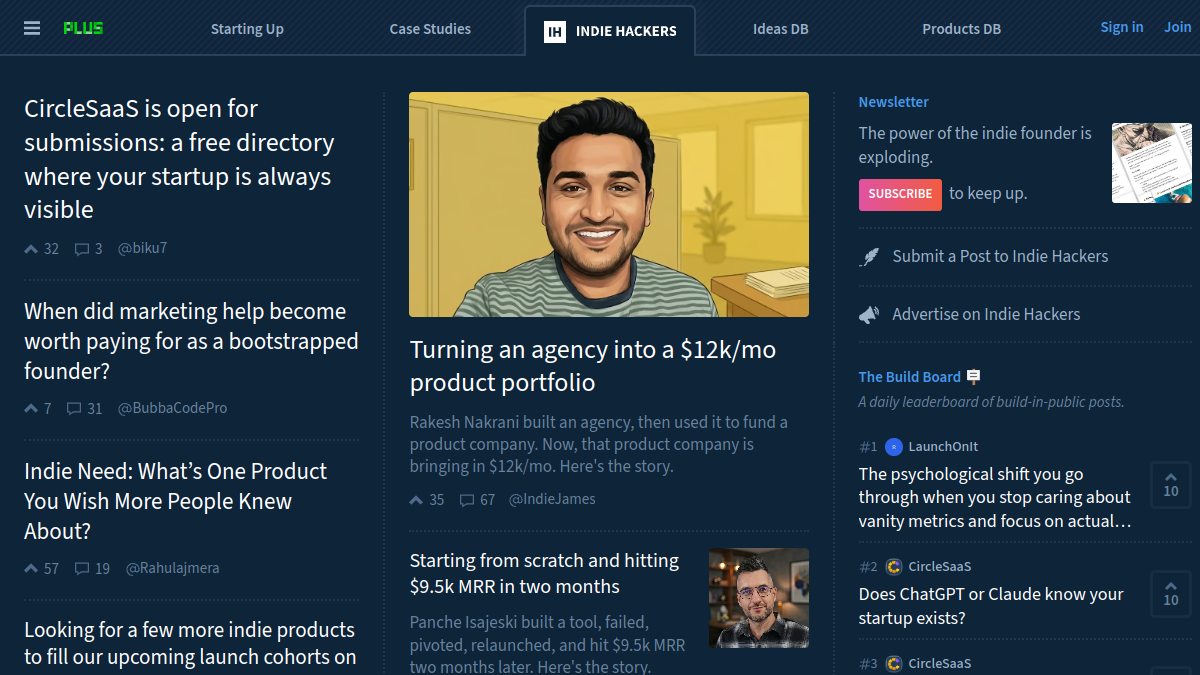Open "CircleSaaS is open for submissions" post title

[x=179, y=159]
